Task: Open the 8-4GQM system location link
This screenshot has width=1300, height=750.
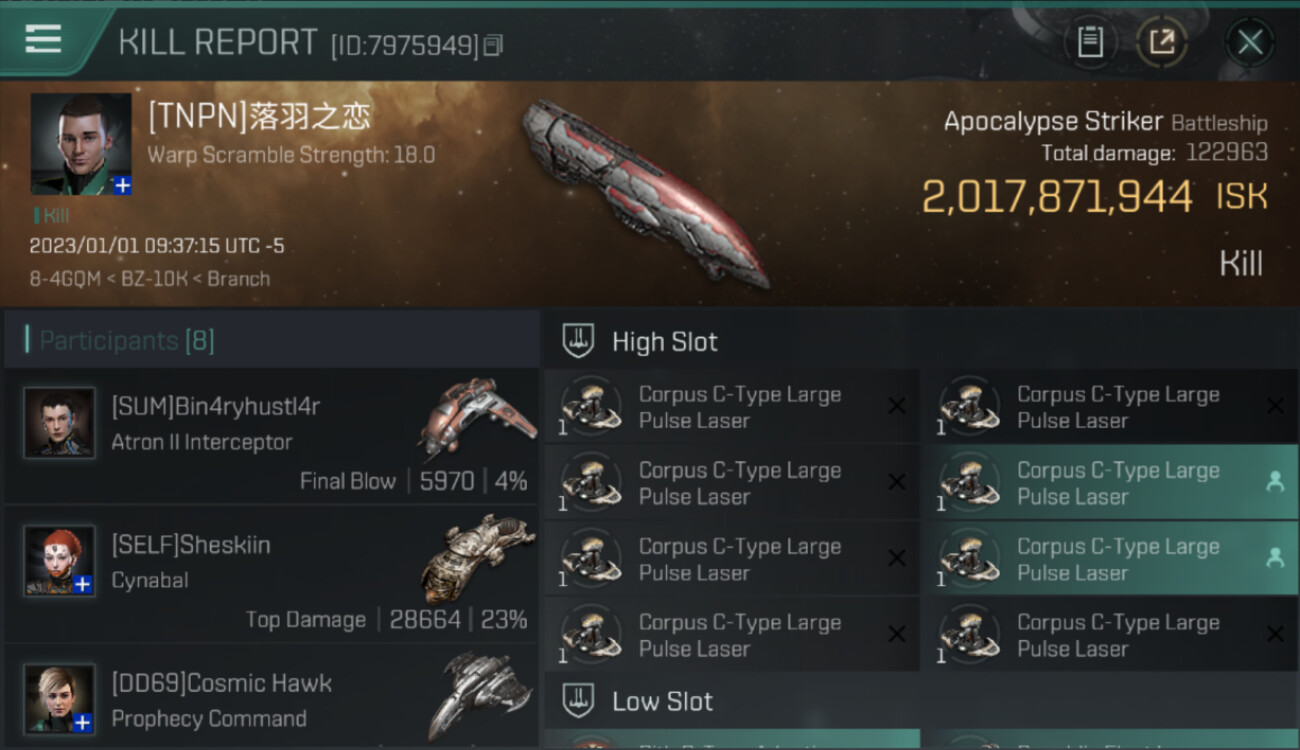Action: click(65, 279)
